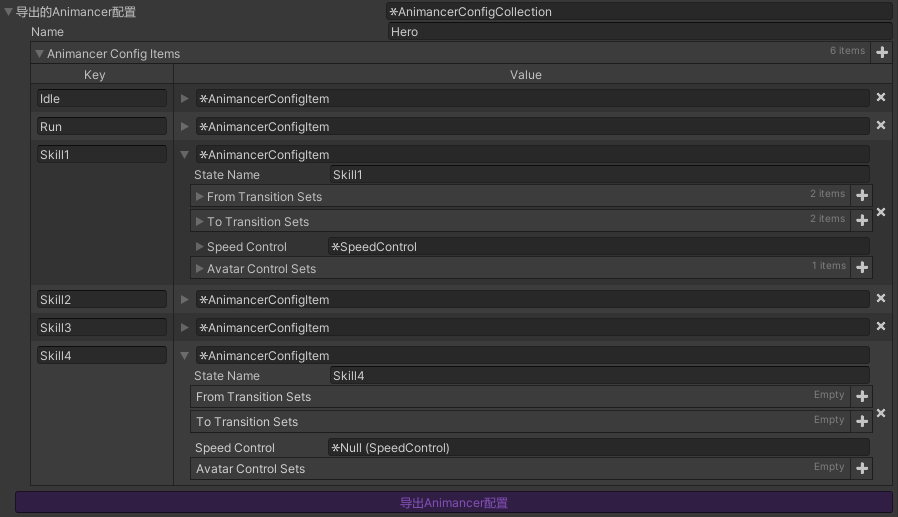This screenshot has width=898, height=517.
Task: Click the Value column header
Action: 526,75
